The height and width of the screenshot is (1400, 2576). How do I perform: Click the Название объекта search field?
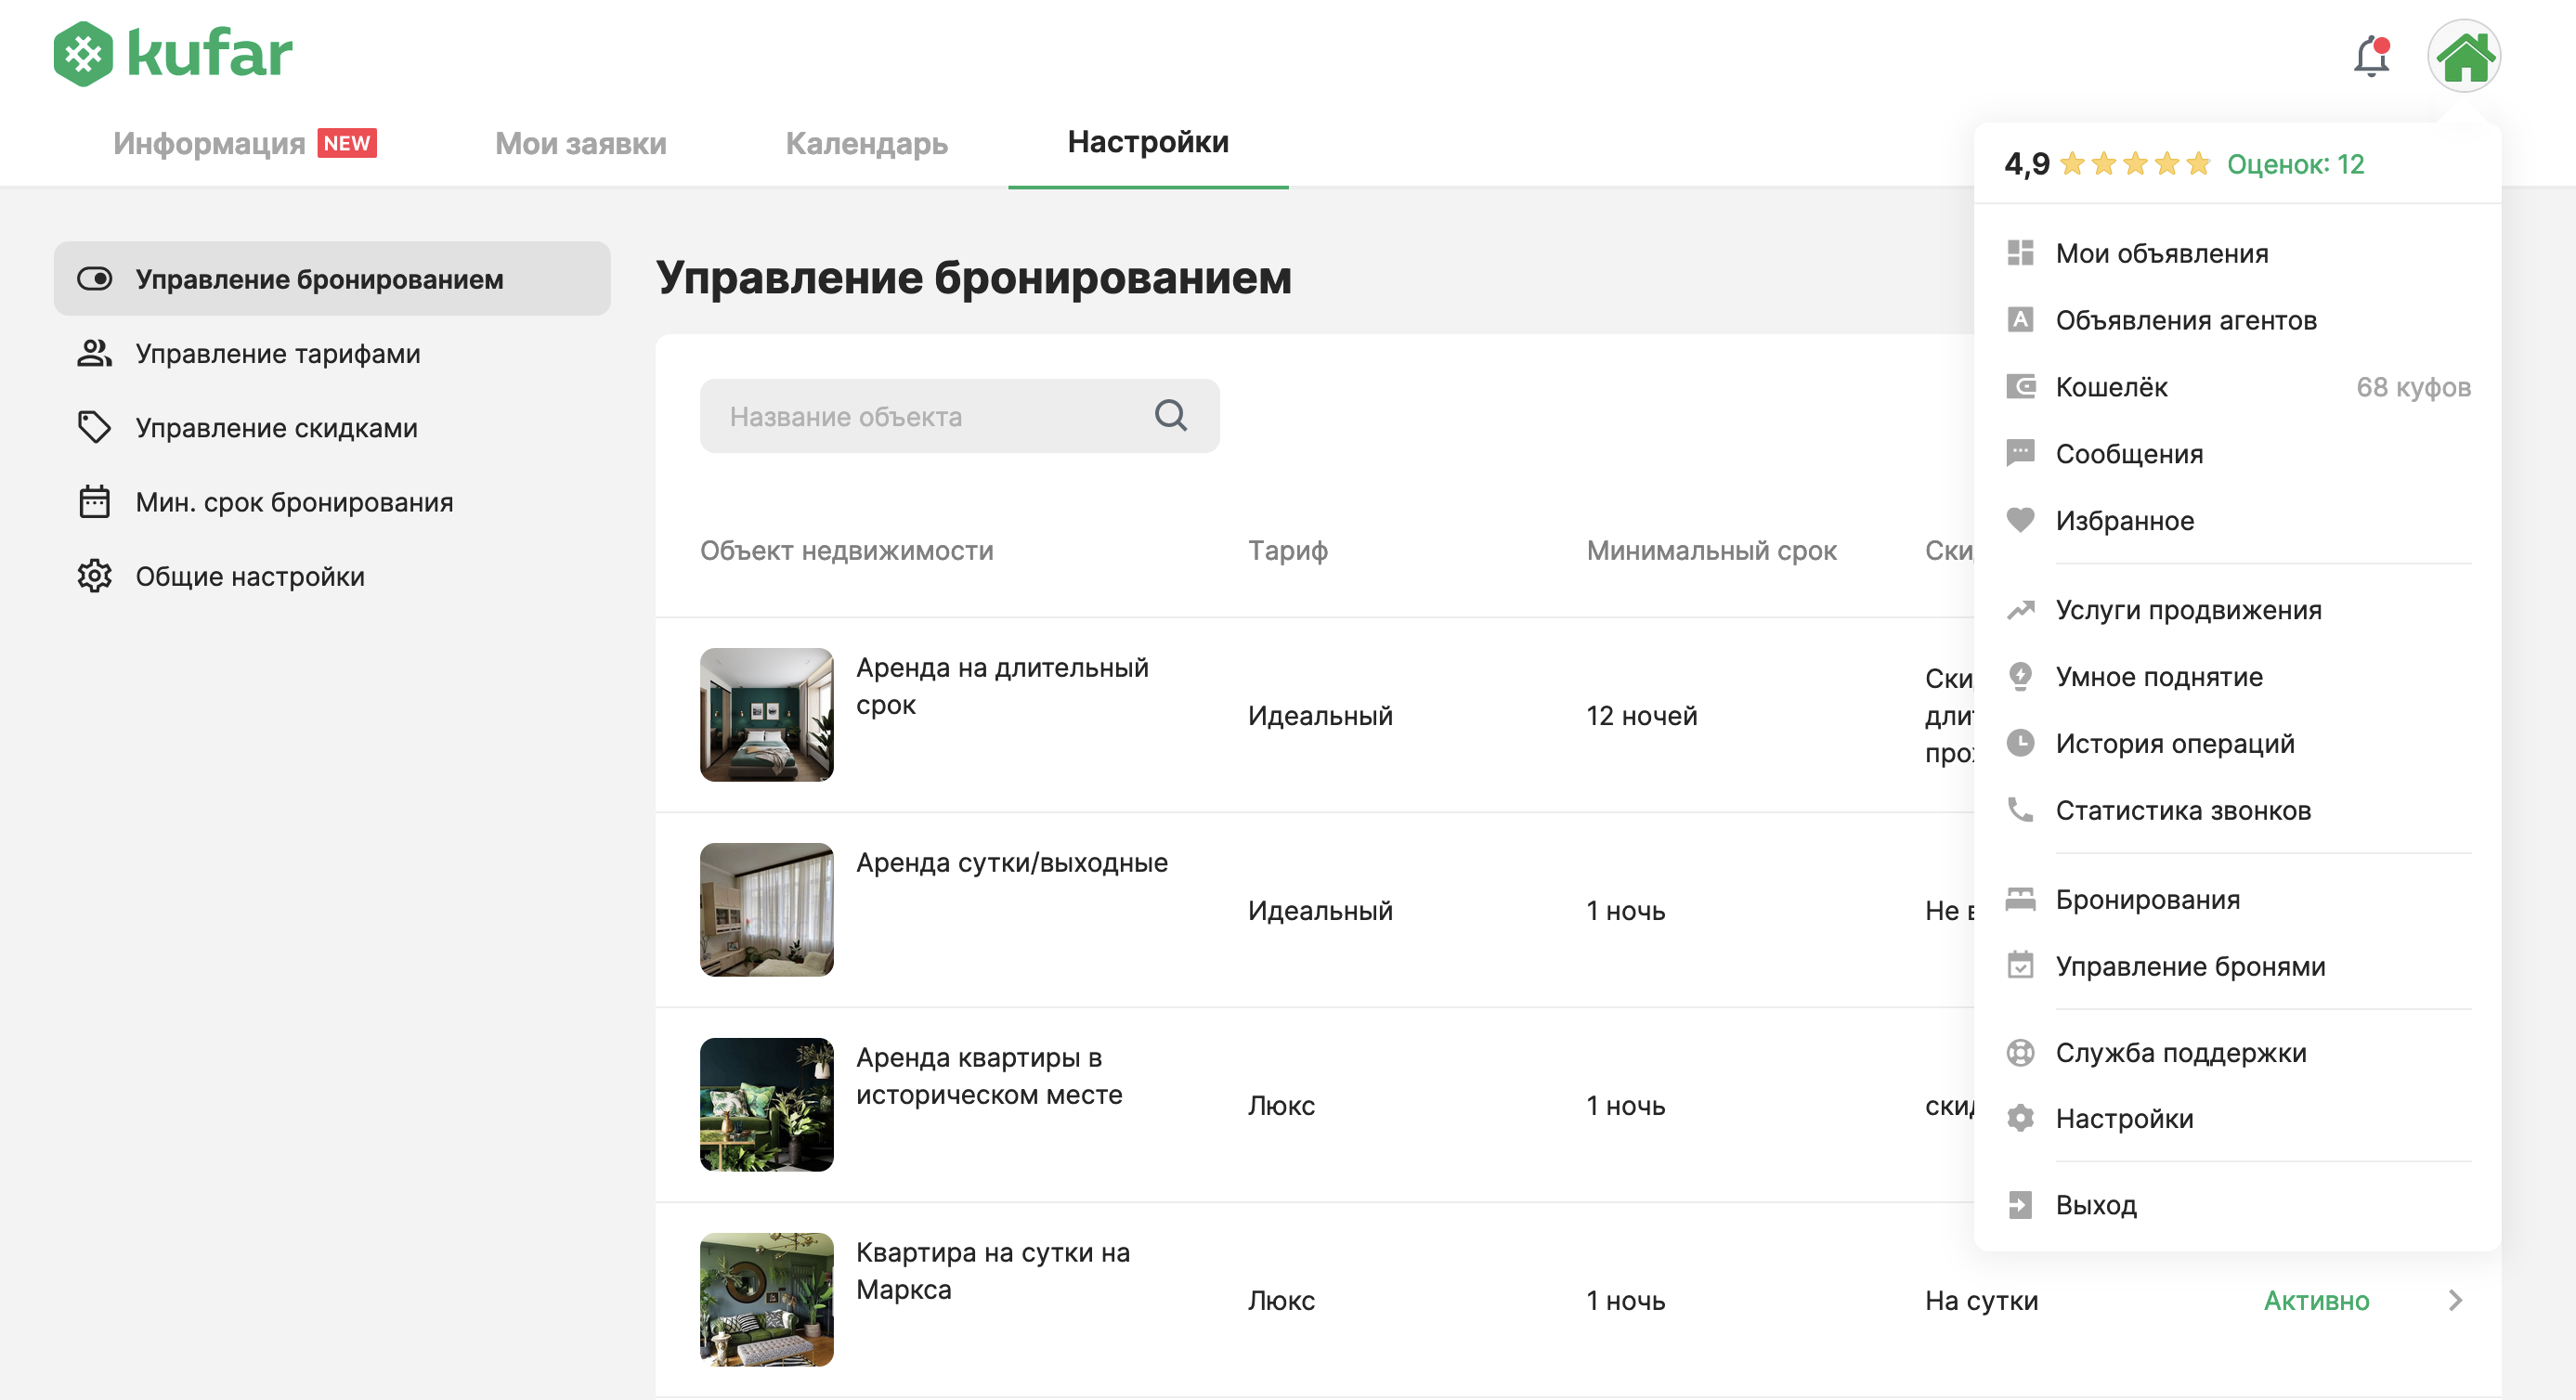pyautogui.click(x=959, y=415)
